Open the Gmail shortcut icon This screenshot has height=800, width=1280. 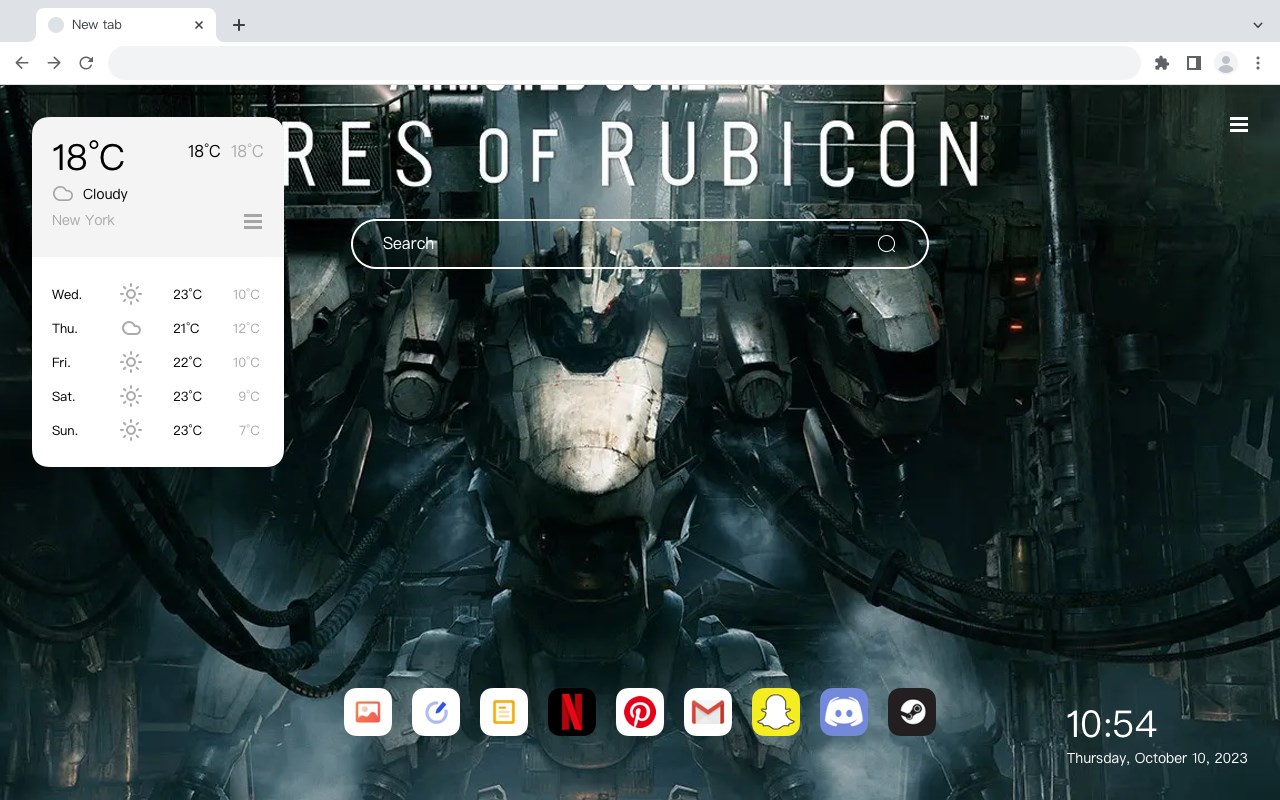tap(708, 712)
